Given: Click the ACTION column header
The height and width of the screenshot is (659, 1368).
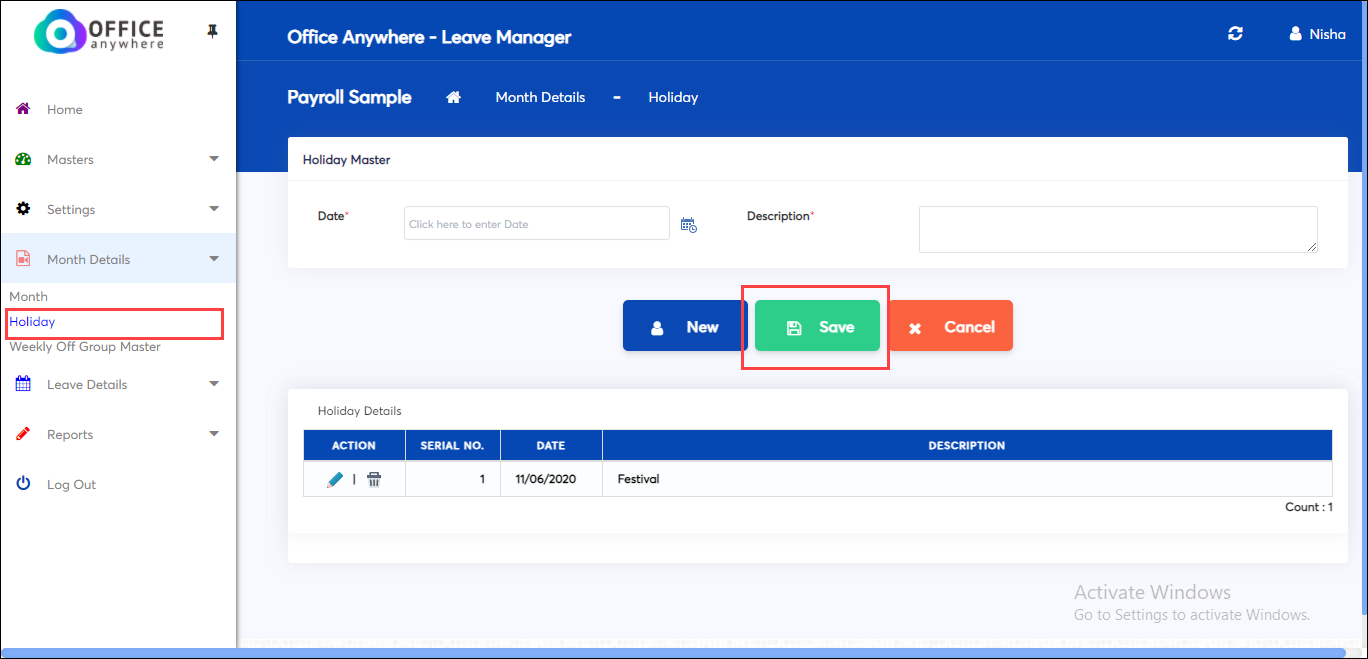Looking at the screenshot, I should pyautogui.click(x=354, y=445).
